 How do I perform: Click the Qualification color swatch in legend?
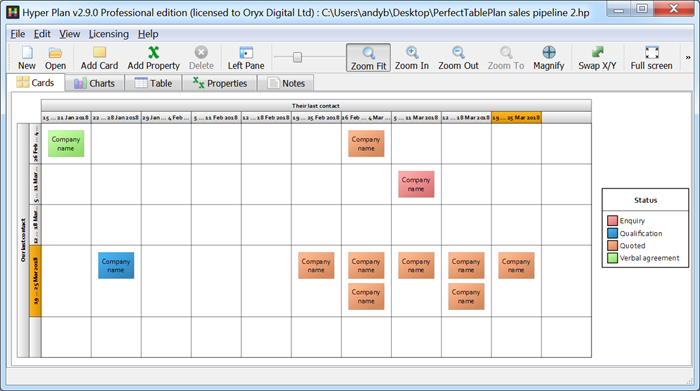pyautogui.click(x=612, y=233)
